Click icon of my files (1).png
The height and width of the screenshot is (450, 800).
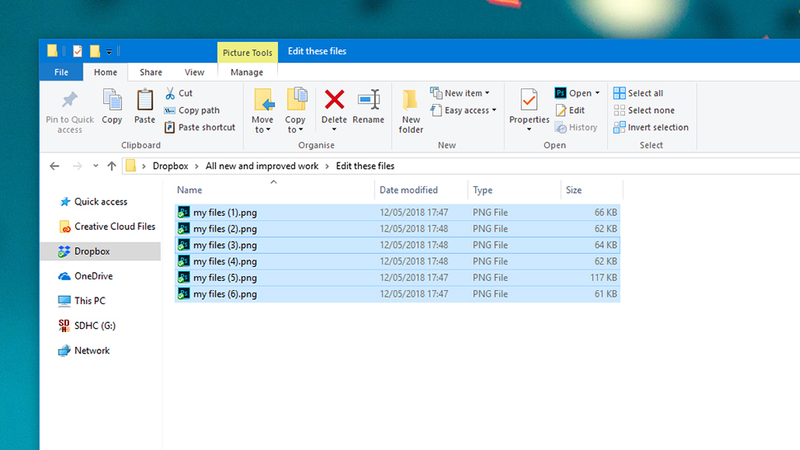(184, 212)
